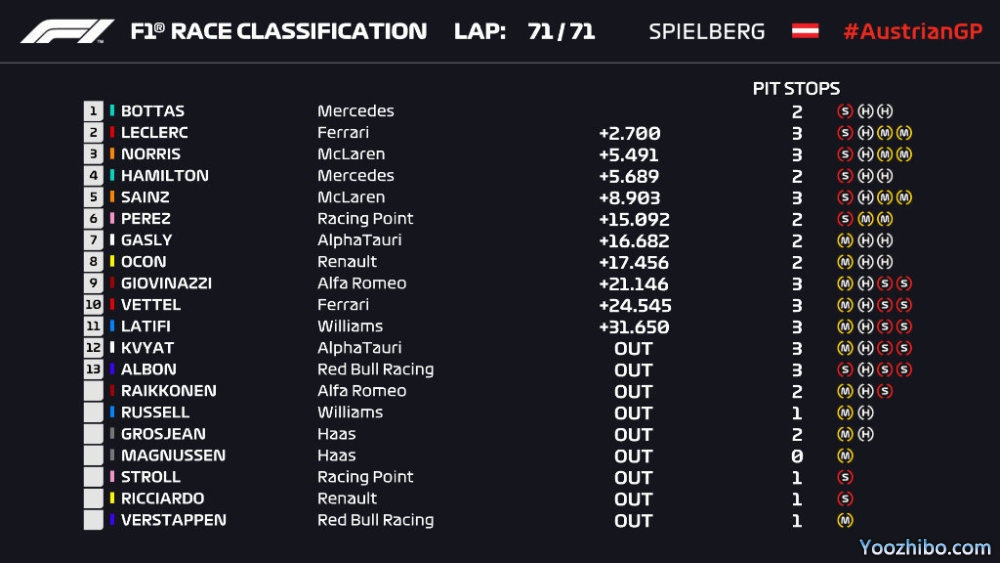Open the #AustrianGP hashtag
1000x563 pixels.
pos(912,31)
